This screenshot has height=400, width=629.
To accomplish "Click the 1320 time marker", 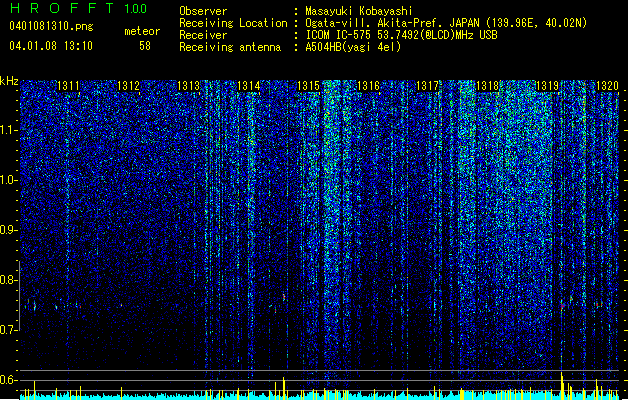I will point(607,86).
